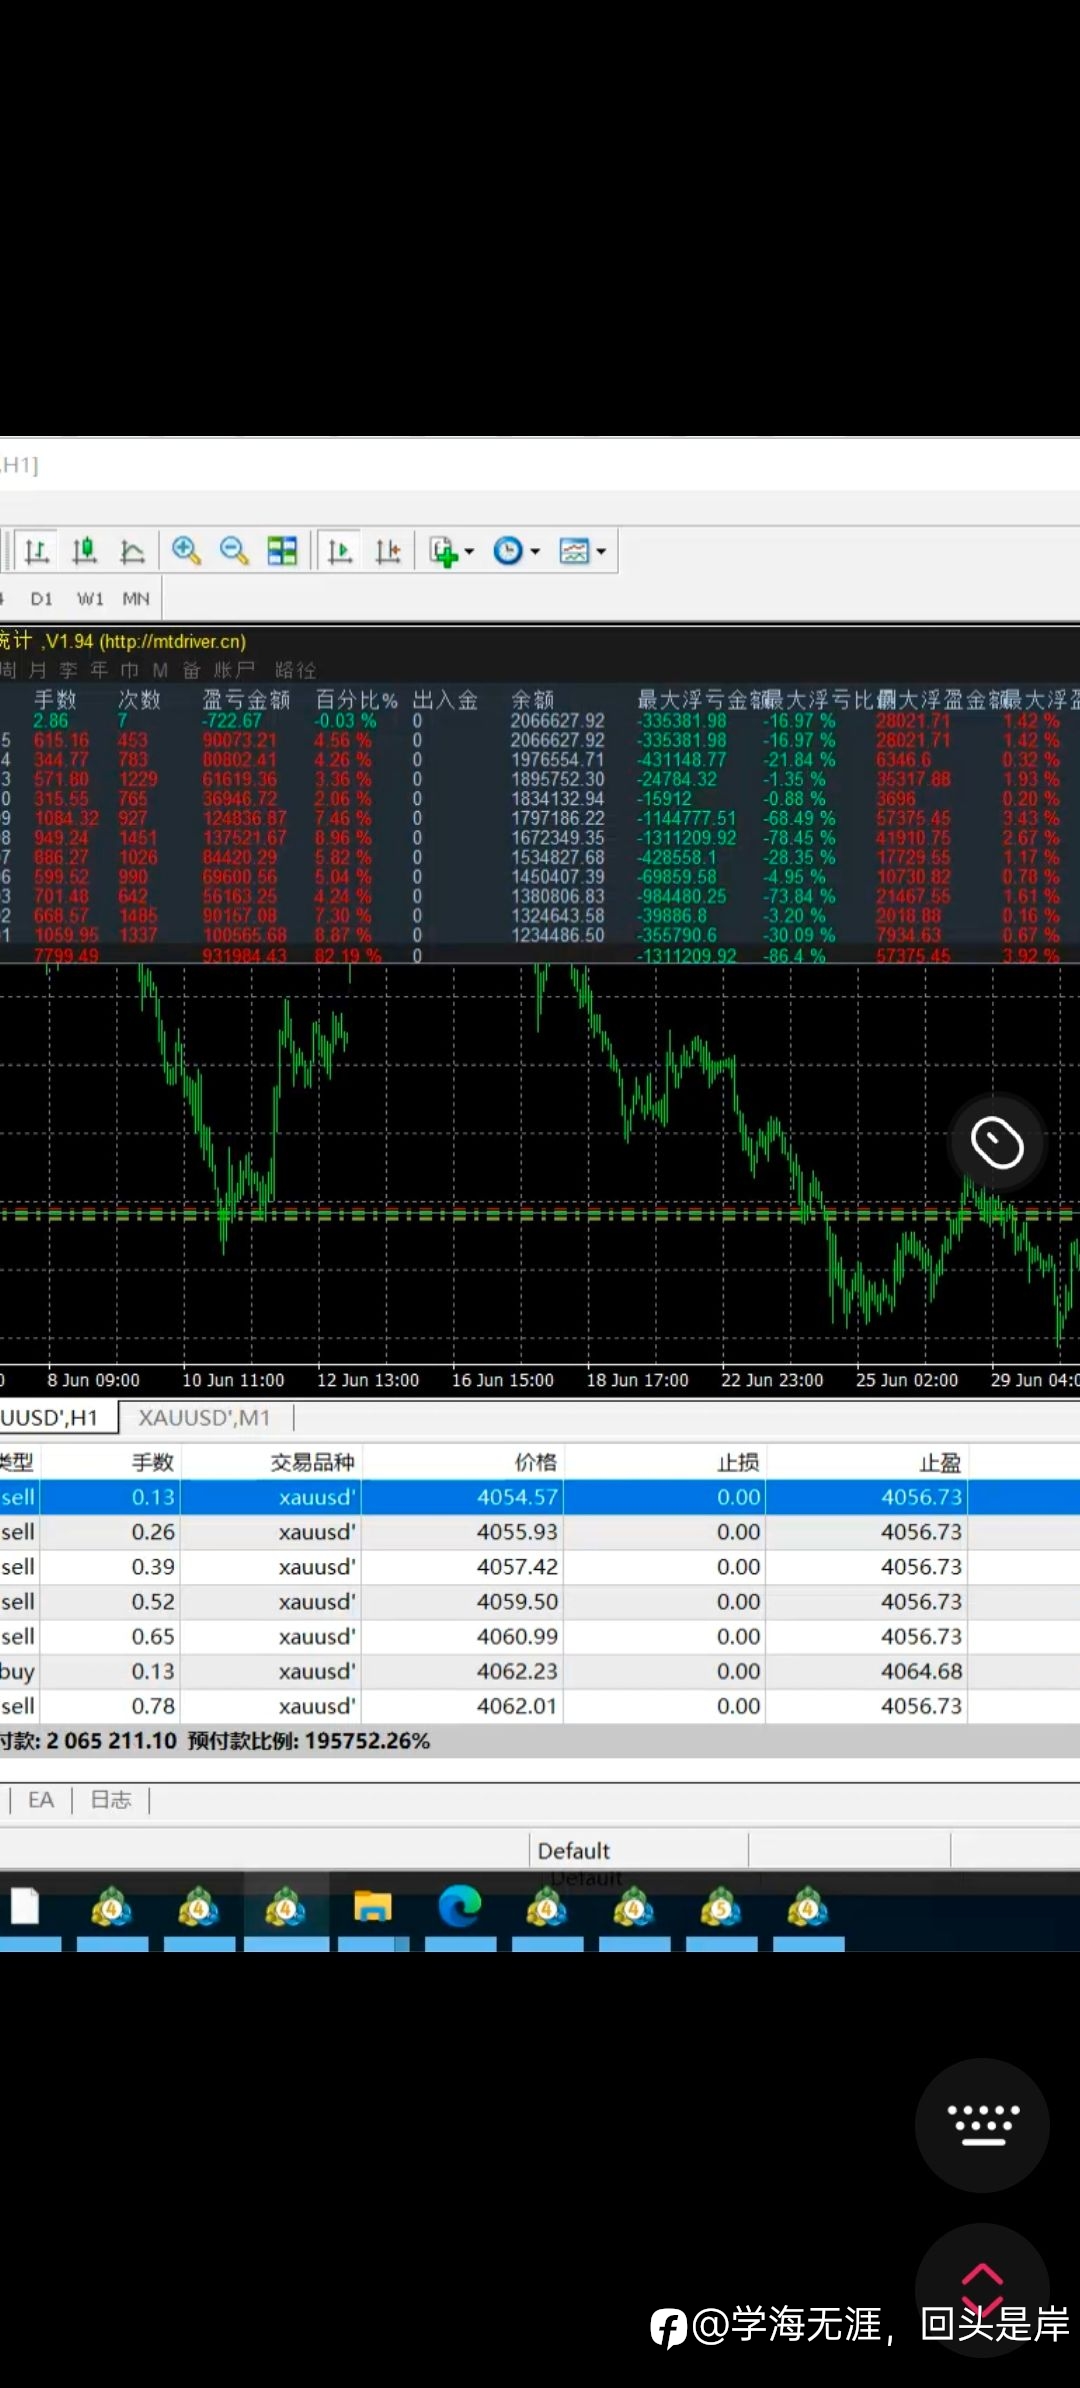Image resolution: width=1080 pixels, height=2388 pixels.
Task: Tile chart windows with grid icon
Action: point(282,551)
